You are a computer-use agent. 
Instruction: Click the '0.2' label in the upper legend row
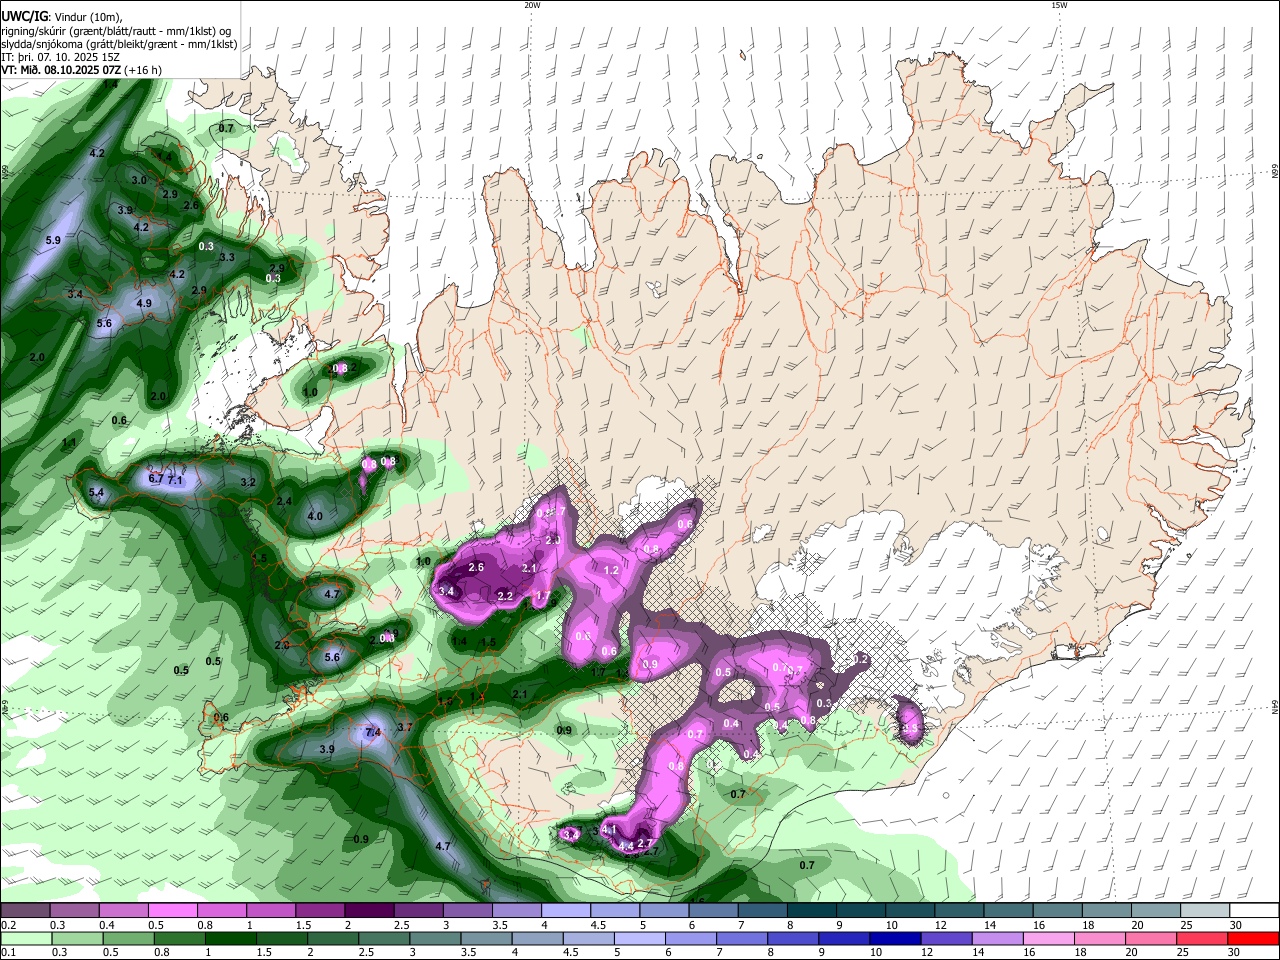[7, 926]
